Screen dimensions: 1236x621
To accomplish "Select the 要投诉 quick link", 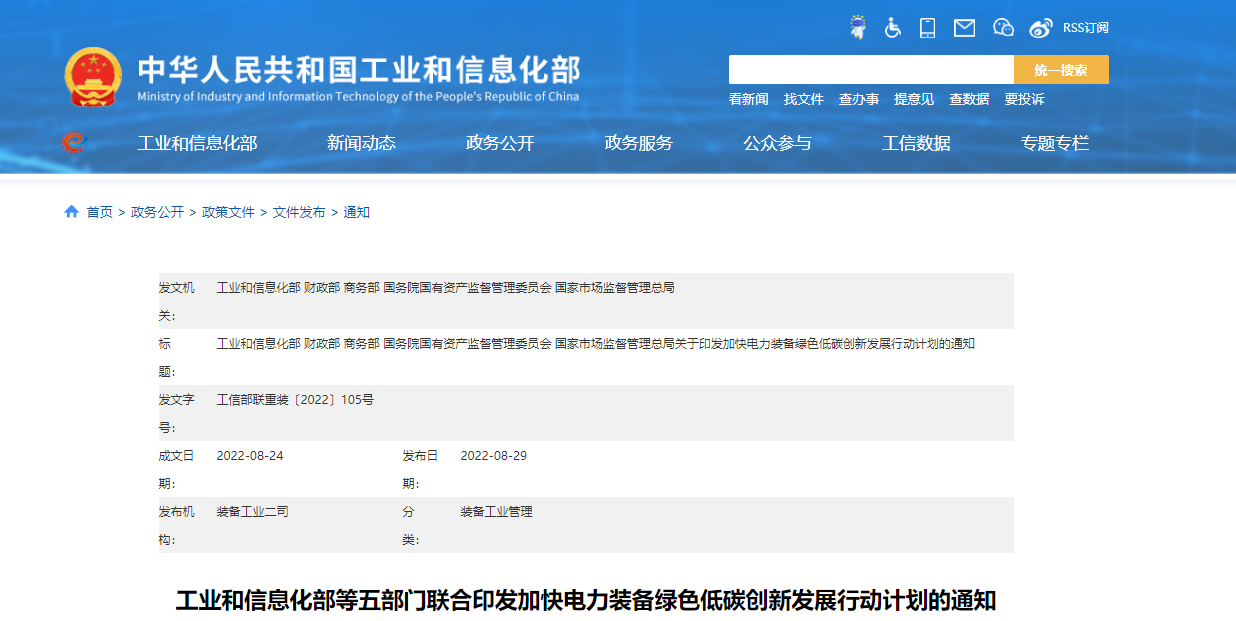I will (x=1024, y=99).
